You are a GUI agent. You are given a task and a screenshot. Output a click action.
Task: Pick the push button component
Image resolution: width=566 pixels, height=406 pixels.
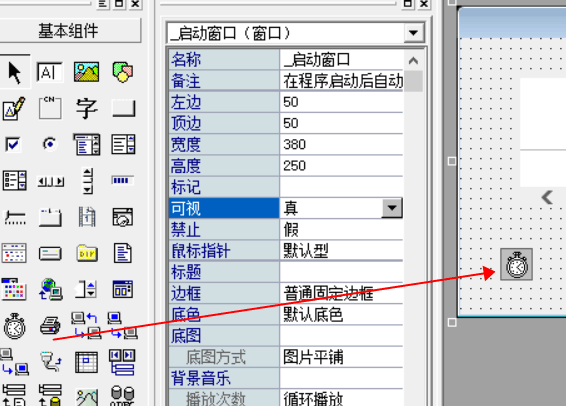click(123, 108)
